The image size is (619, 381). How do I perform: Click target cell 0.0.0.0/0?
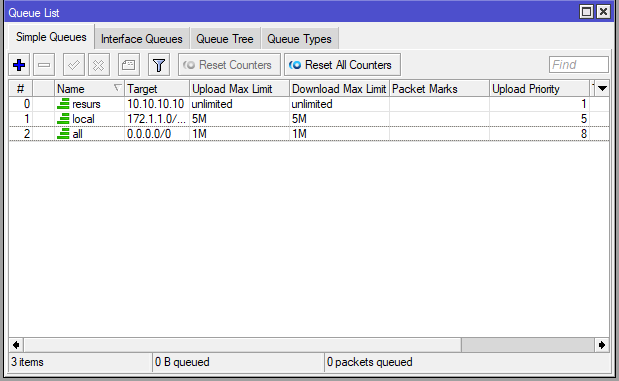point(149,134)
